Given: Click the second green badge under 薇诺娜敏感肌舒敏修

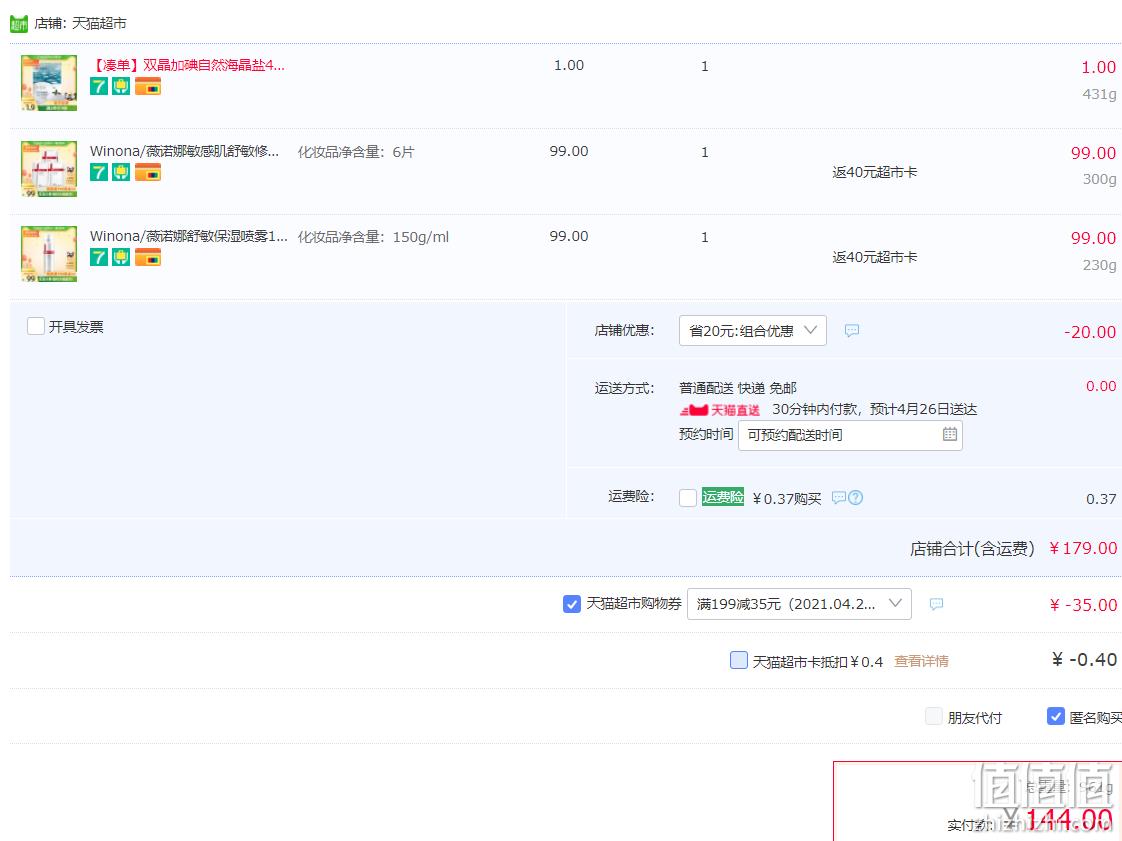Looking at the screenshot, I should [x=121, y=172].
